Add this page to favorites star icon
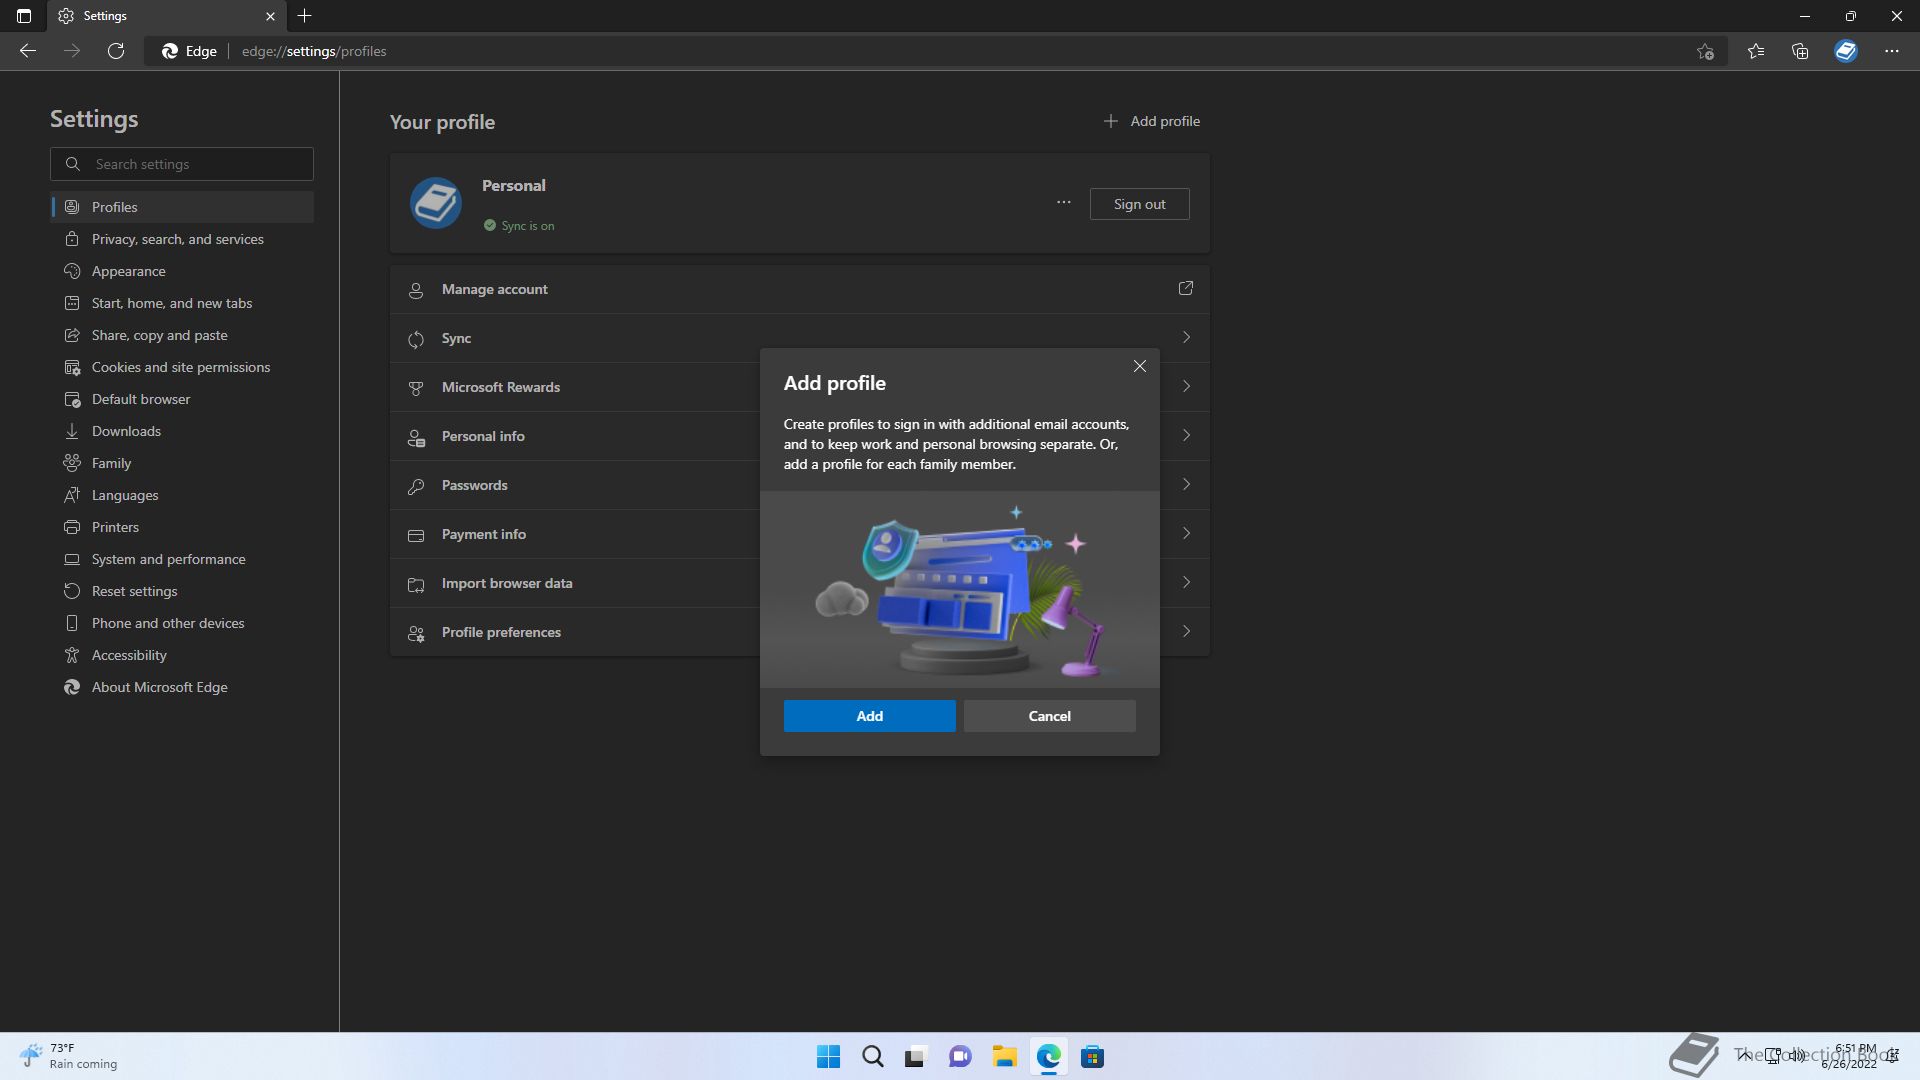This screenshot has width=1920, height=1080. point(1705,51)
